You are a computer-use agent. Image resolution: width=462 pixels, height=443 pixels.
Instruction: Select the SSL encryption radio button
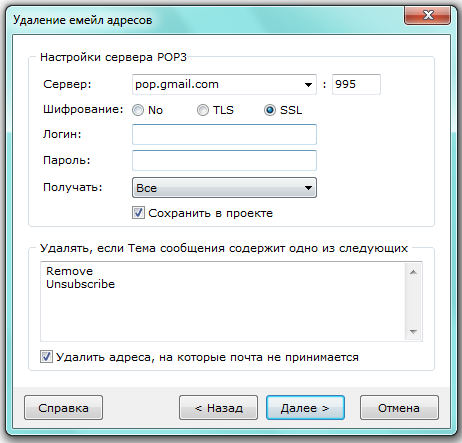270,110
